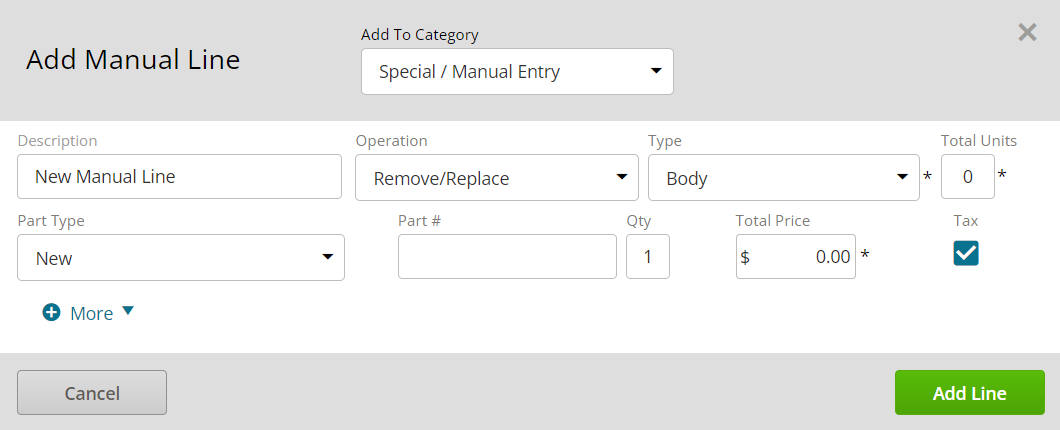Click the Total Units input box
Viewport: 1060px width, 430px height.
pos(967,176)
